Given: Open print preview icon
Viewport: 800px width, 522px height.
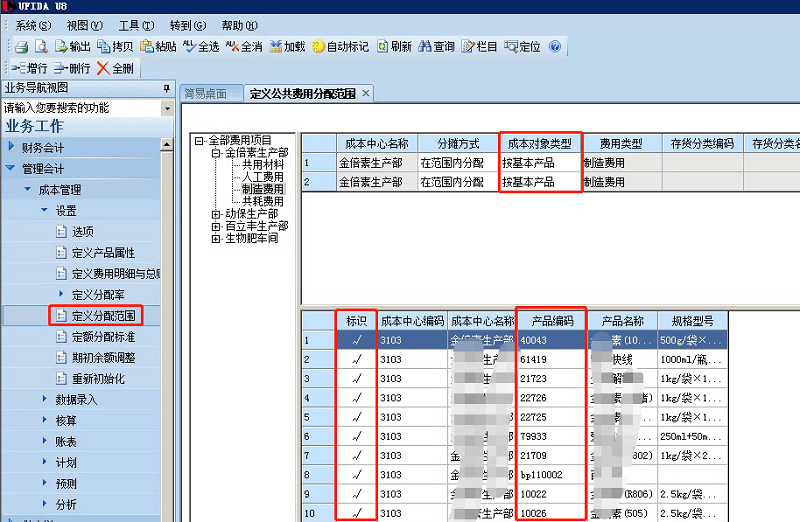Looking at the screenshot, I should [x=41, y=47].
